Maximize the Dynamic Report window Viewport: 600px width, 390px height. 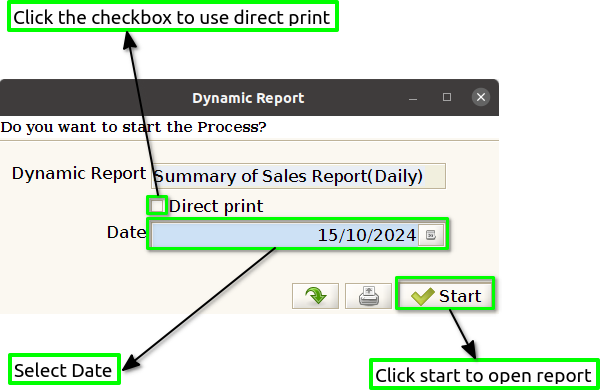(447, 97)
